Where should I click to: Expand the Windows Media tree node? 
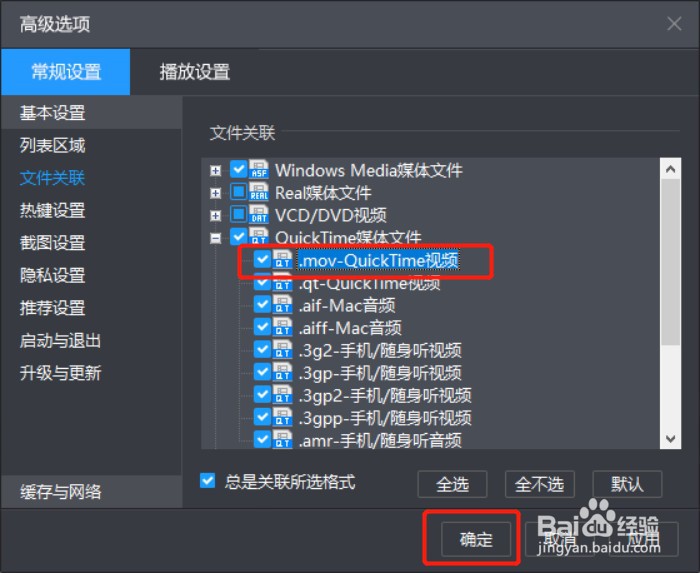(216, 170)
